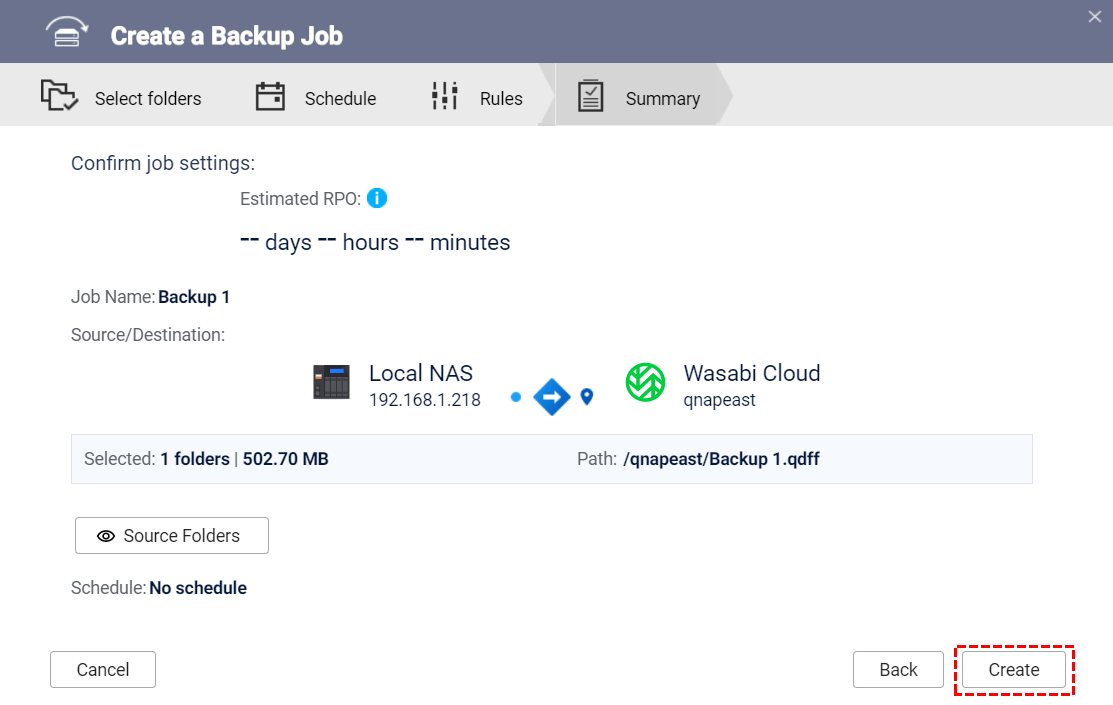Click the Select folders step icon
This screenshot has height=705, width=1113.
point(59,96)
